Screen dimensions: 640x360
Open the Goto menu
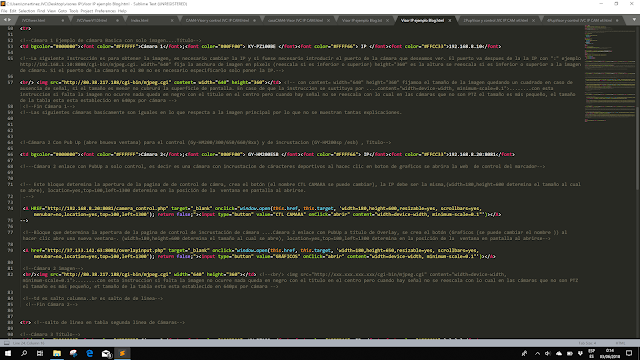point(62,11)
